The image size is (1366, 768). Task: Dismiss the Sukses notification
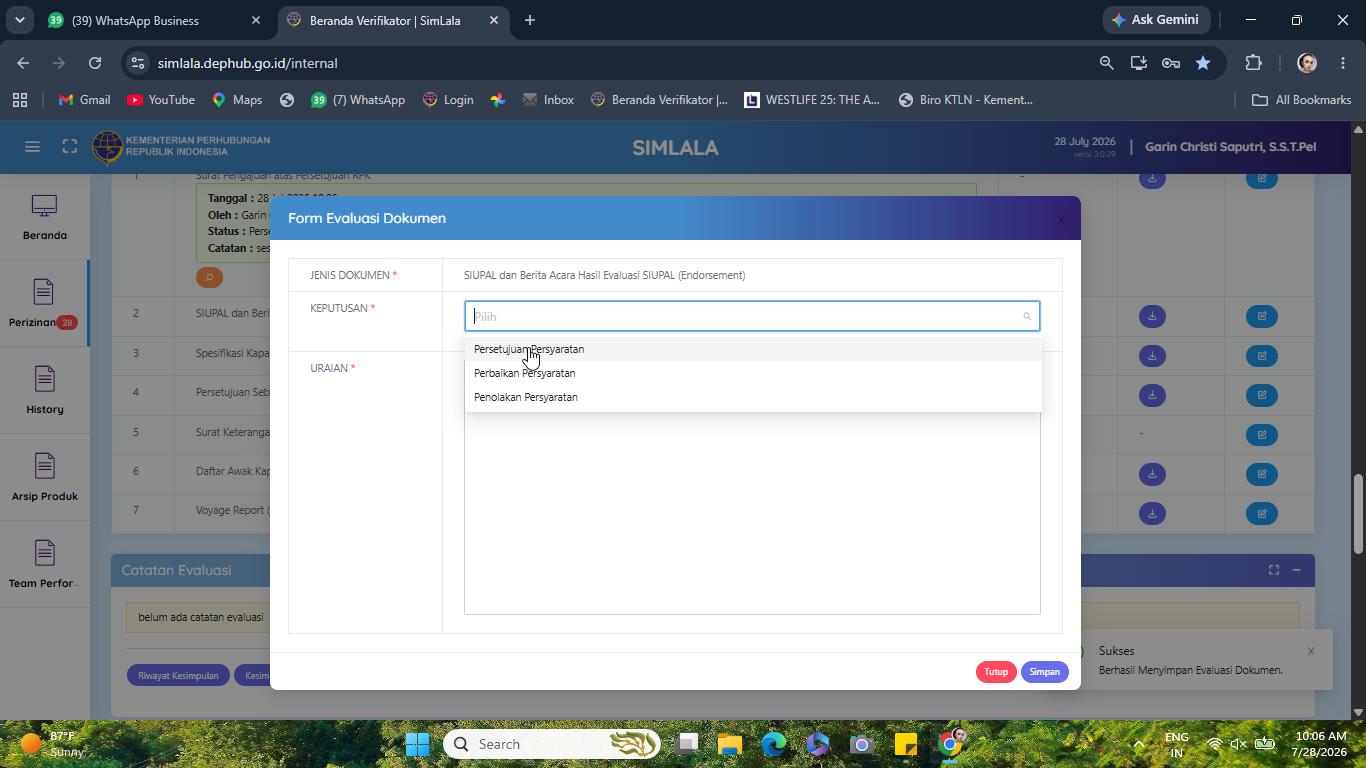[x=1310, y=651]
